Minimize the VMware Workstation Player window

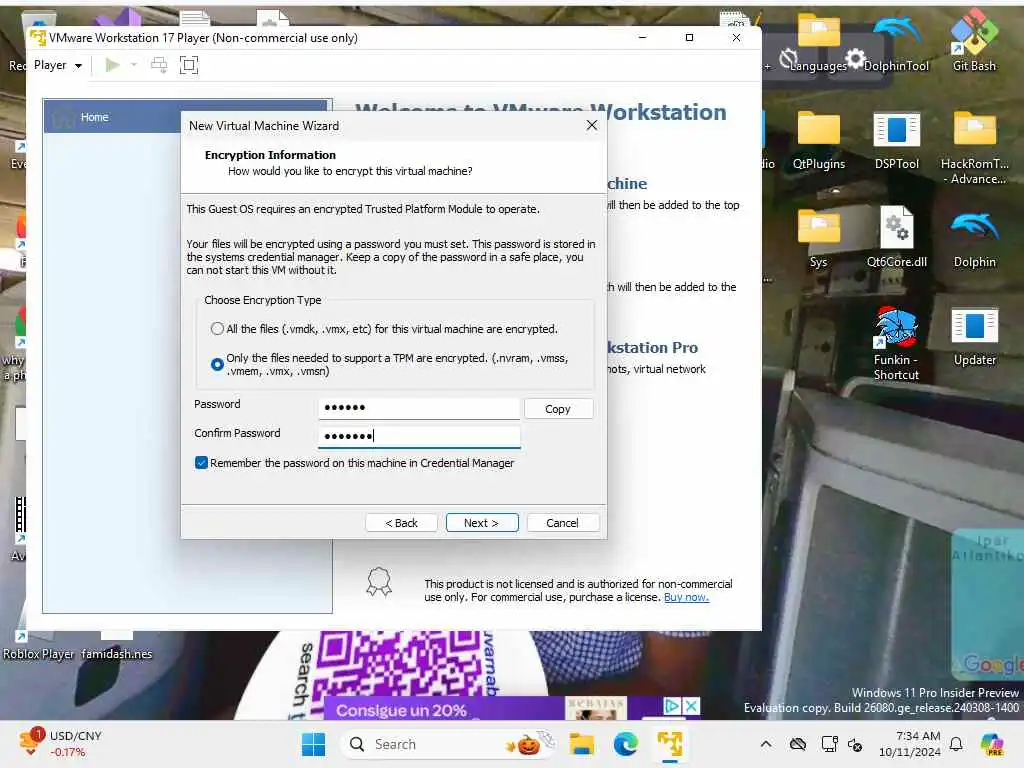(642, 37)
